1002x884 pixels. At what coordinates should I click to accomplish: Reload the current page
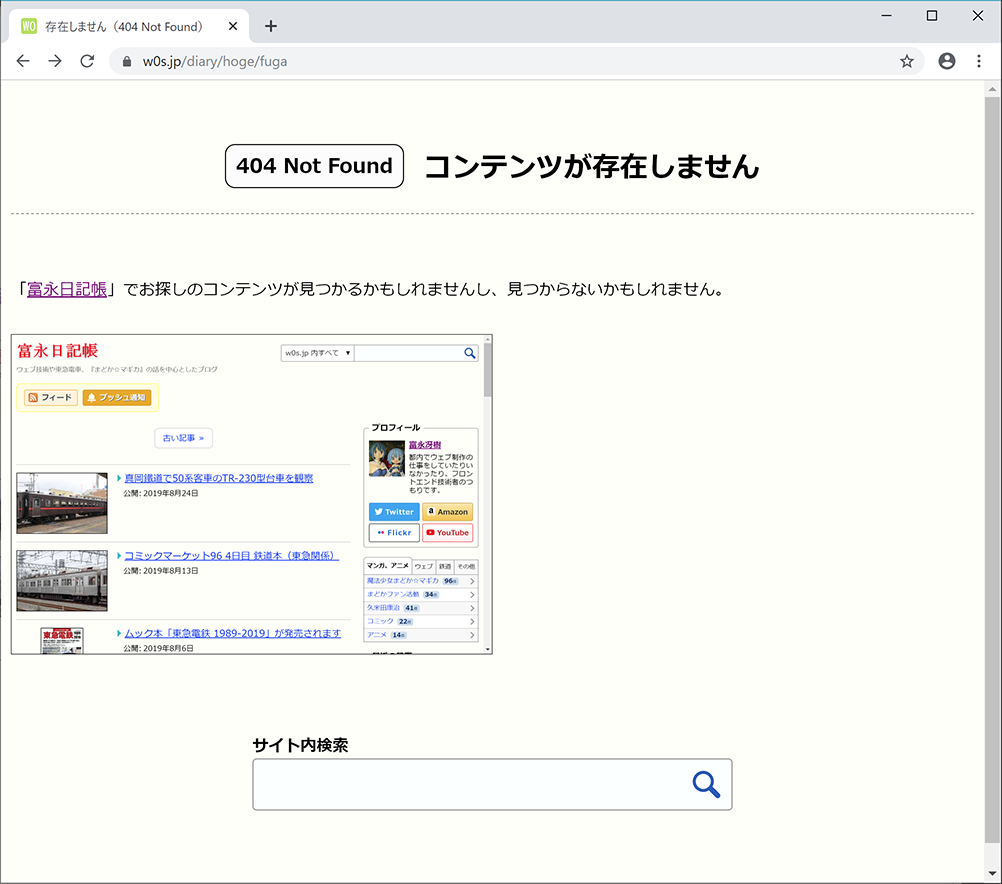pos(87,61)
